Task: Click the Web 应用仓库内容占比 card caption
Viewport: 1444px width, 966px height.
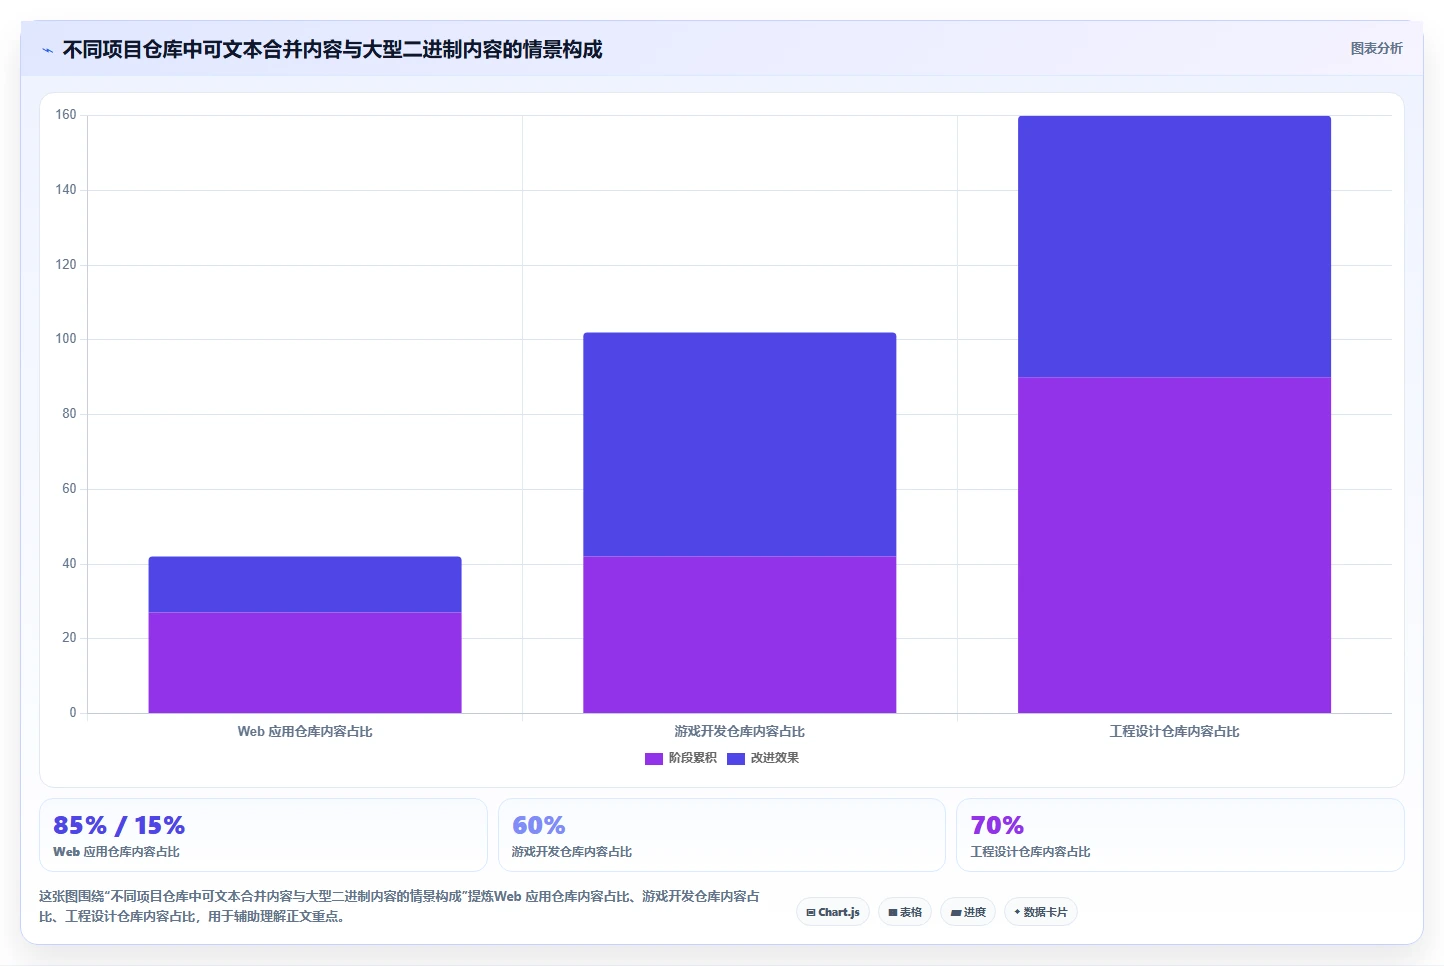Action: coord(116,852)
